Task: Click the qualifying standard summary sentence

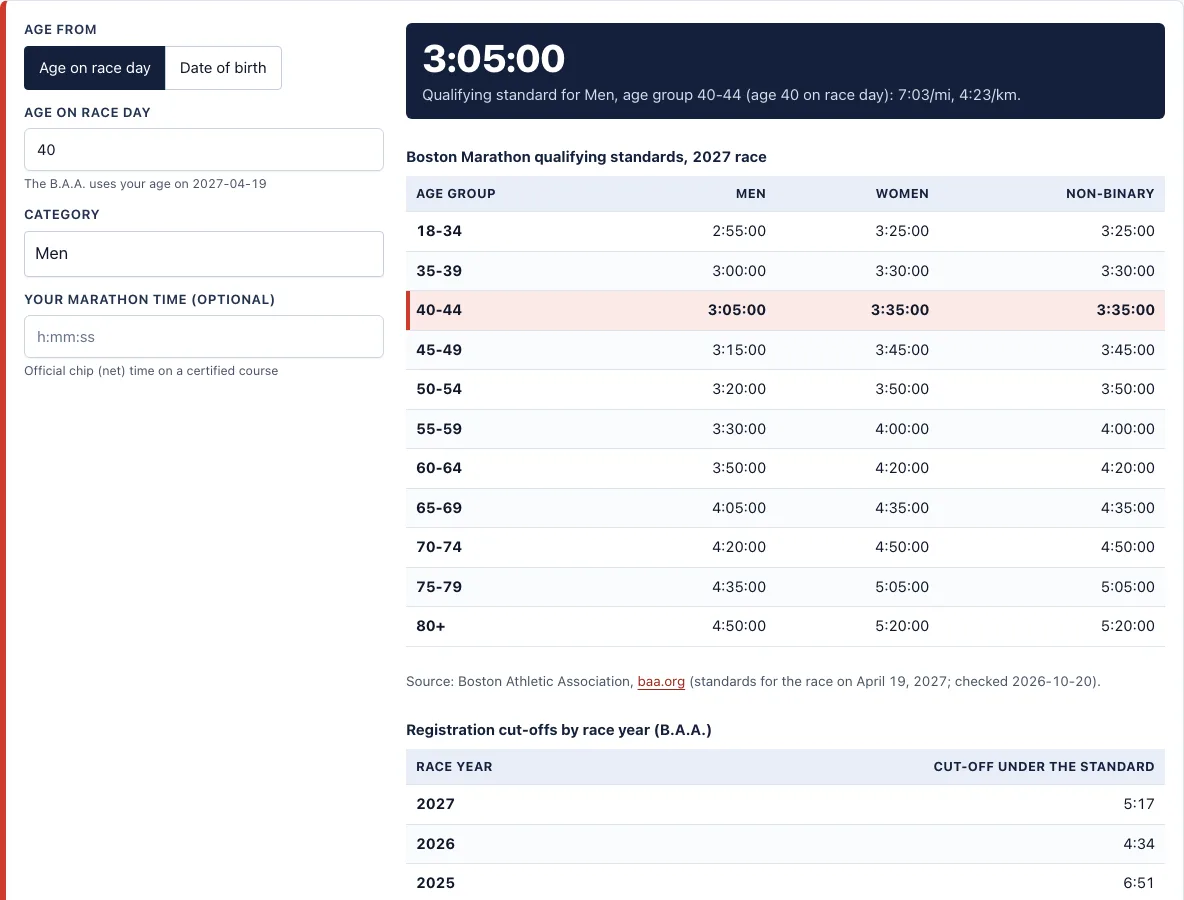Action: pos(721,95)
